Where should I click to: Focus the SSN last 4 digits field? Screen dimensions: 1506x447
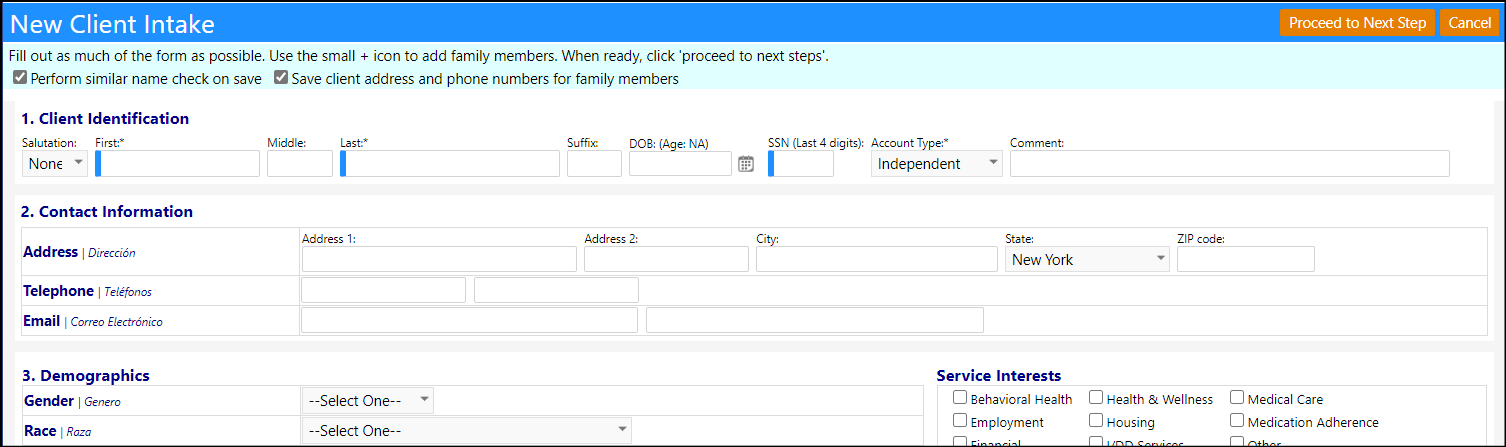(801, 164)
